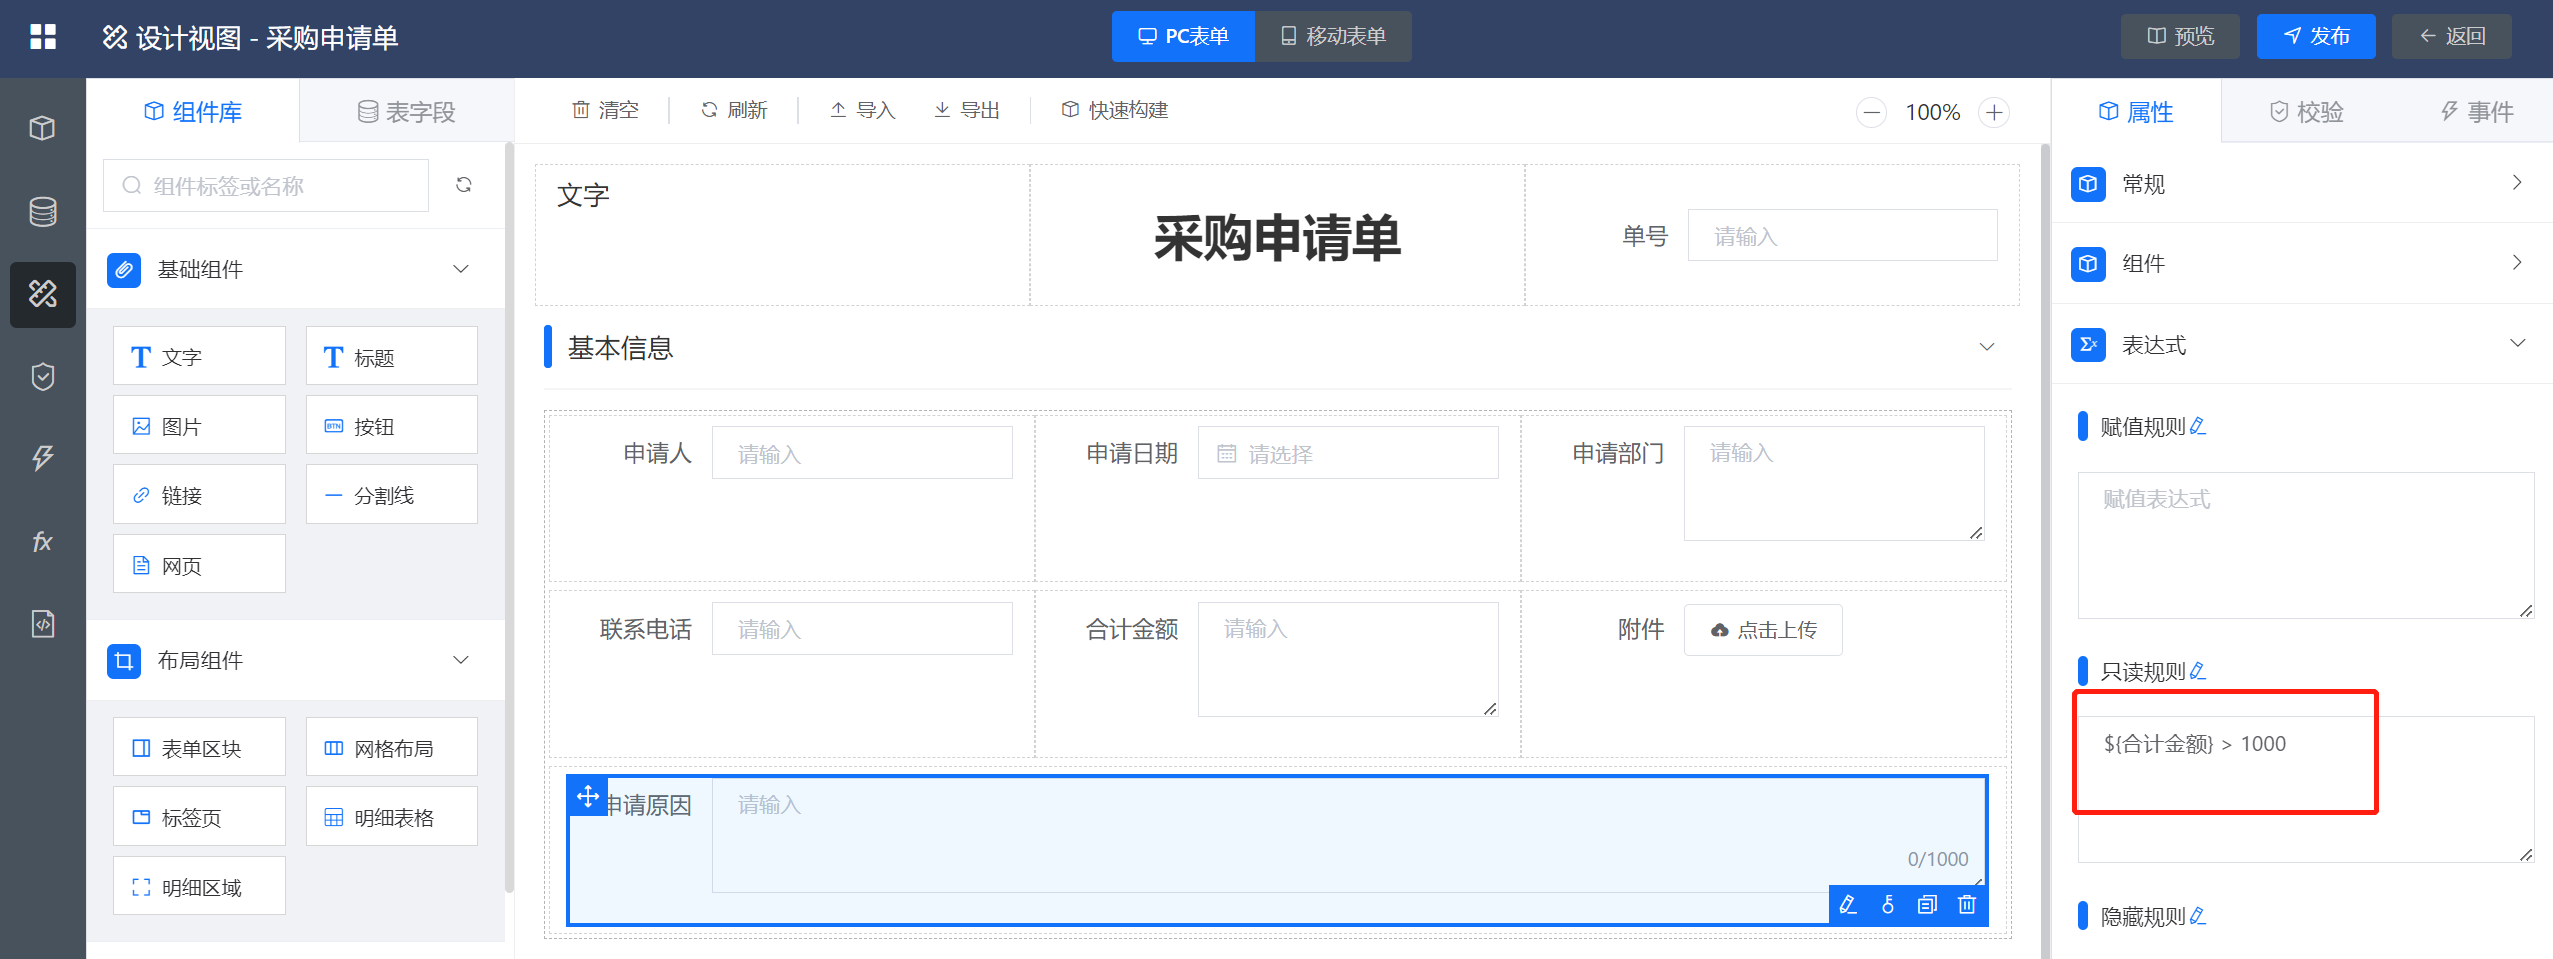Click the delete trash icon on selected field
Screen dimensions: 2553x959
coord(1966,905)
